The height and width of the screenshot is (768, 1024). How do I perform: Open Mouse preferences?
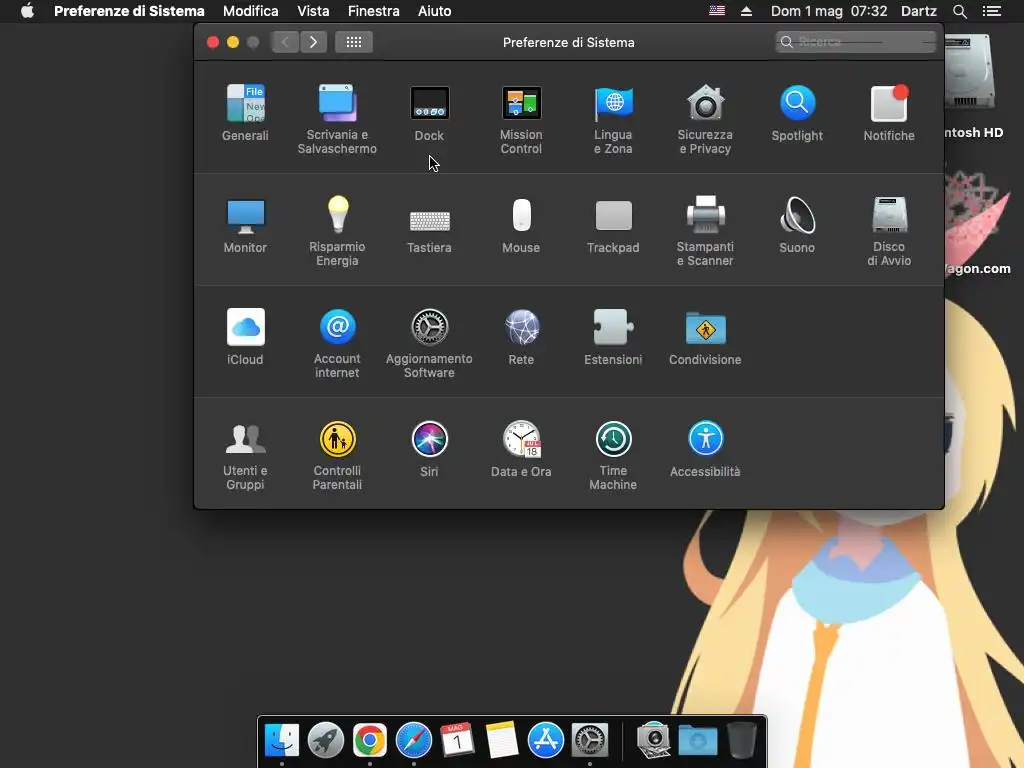(x=521, y=225)
